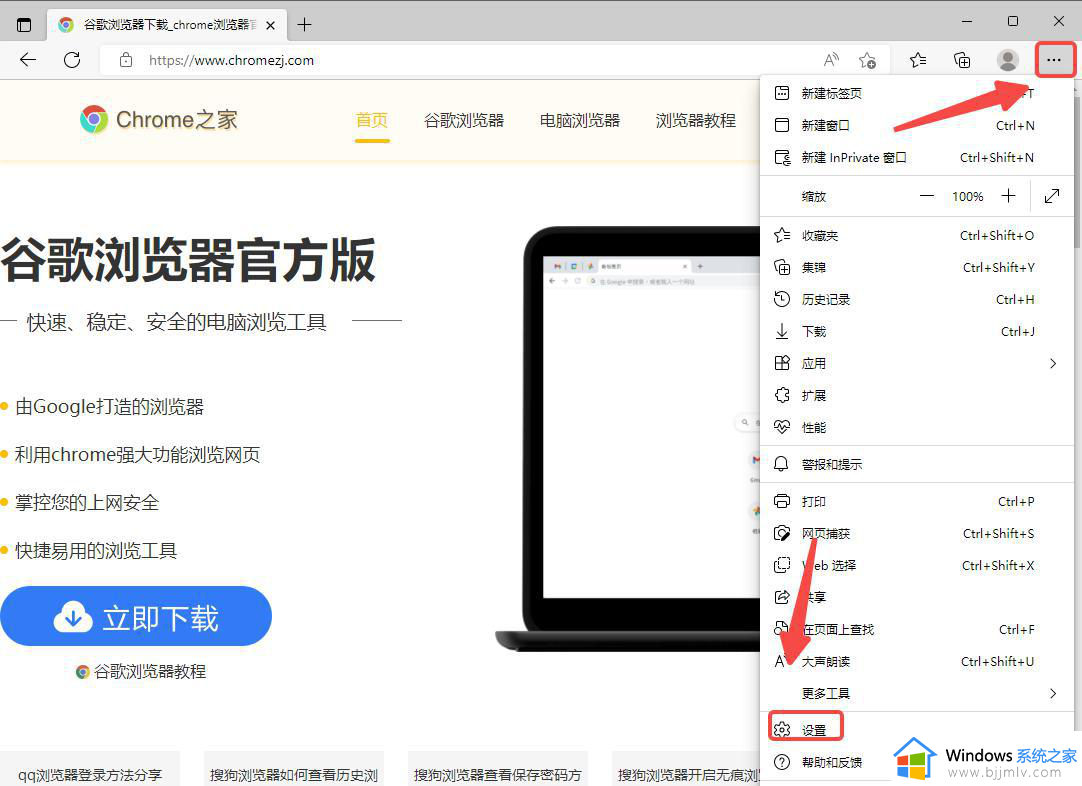Open article 搜狗浏览器如何查看历史浏
Screen dimensions: 1082x786
click(294, 774)
